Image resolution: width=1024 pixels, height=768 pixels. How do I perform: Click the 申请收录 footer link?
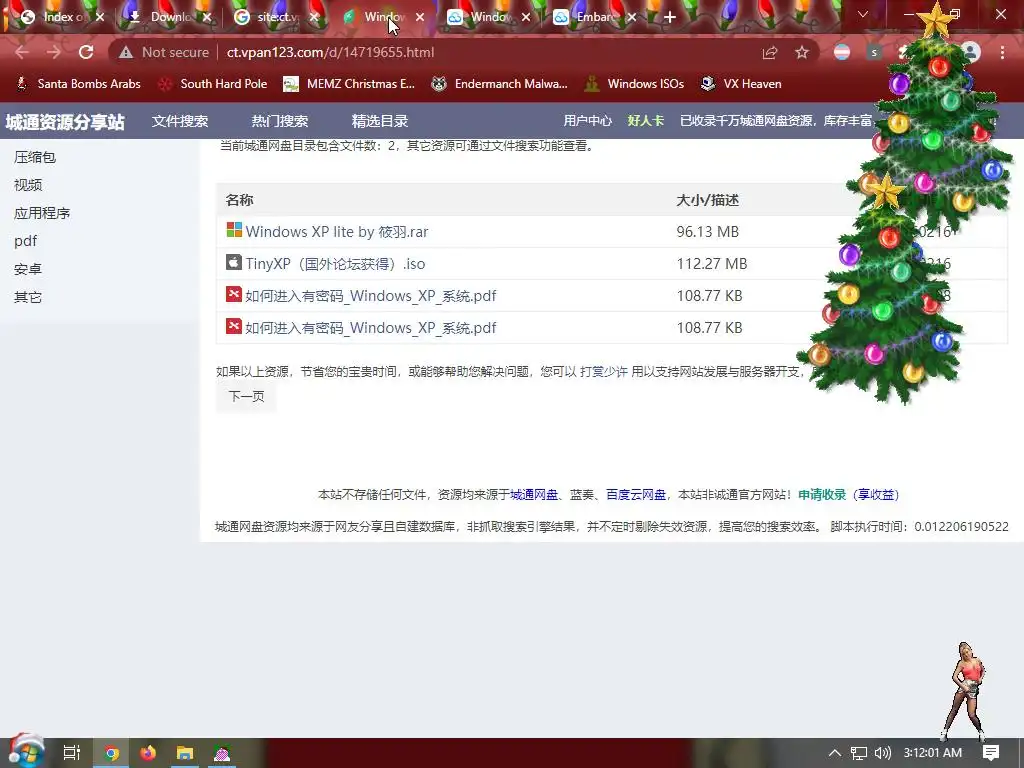coord(822,495)
